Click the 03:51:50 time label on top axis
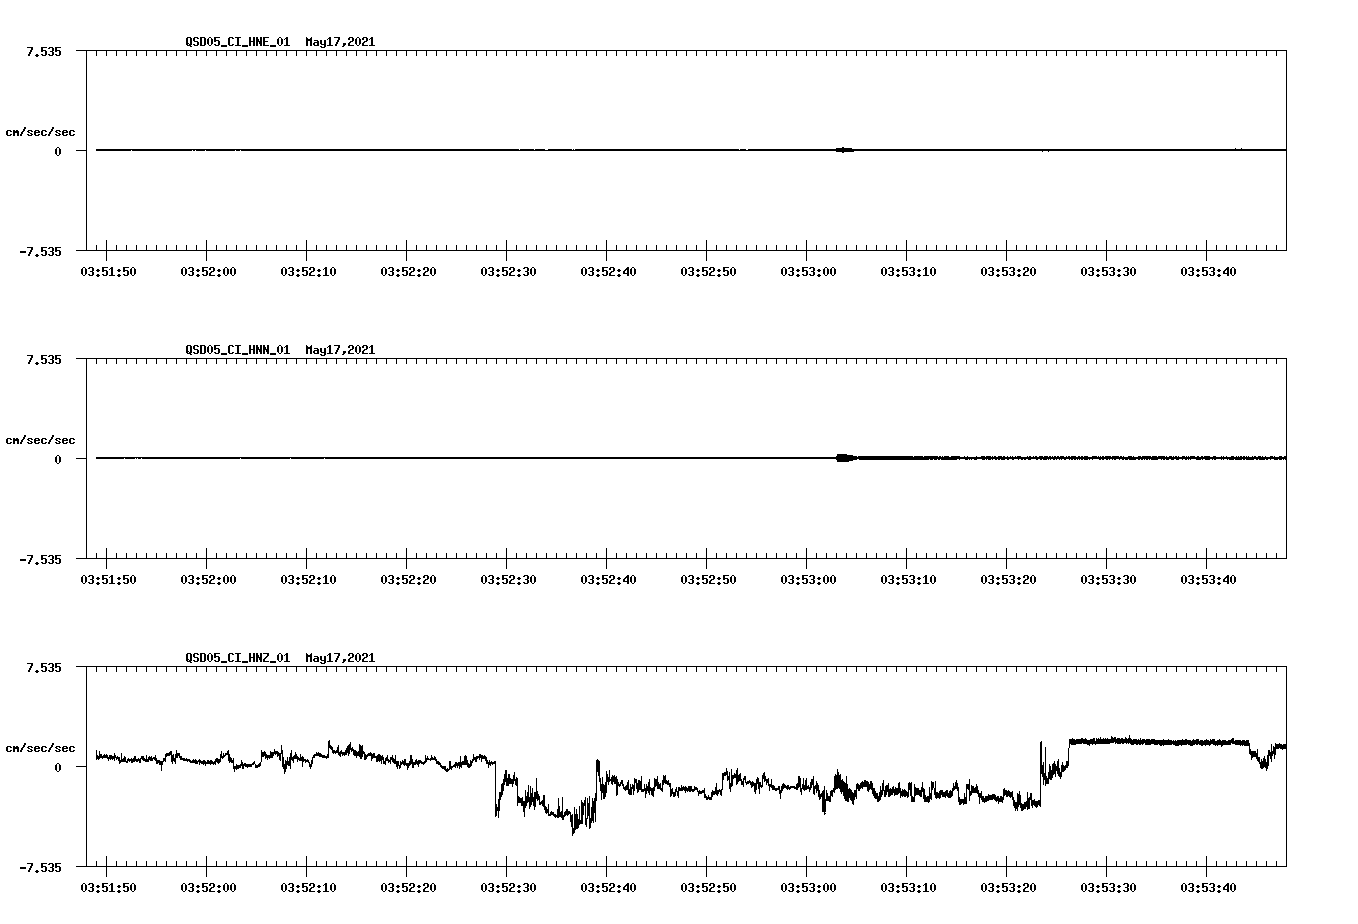 (112, 270)
